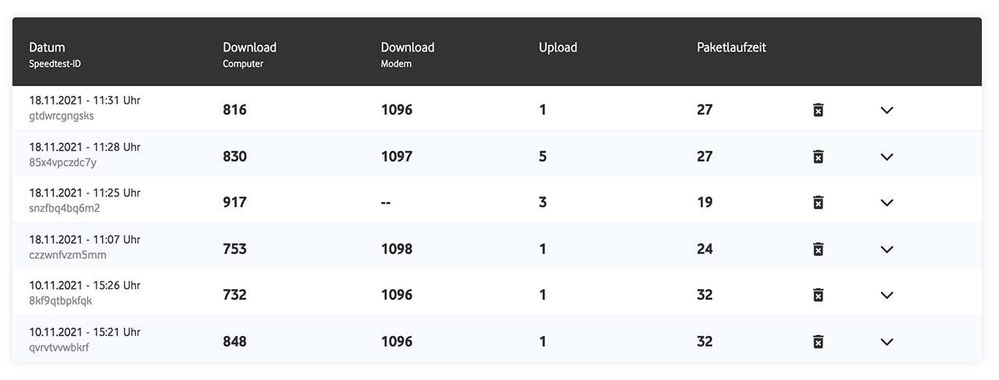Click trash icon for snzfbq4bq6m2 row
Image resolution: width=999 pixels, height=380 pixels.
pos(818,203)
